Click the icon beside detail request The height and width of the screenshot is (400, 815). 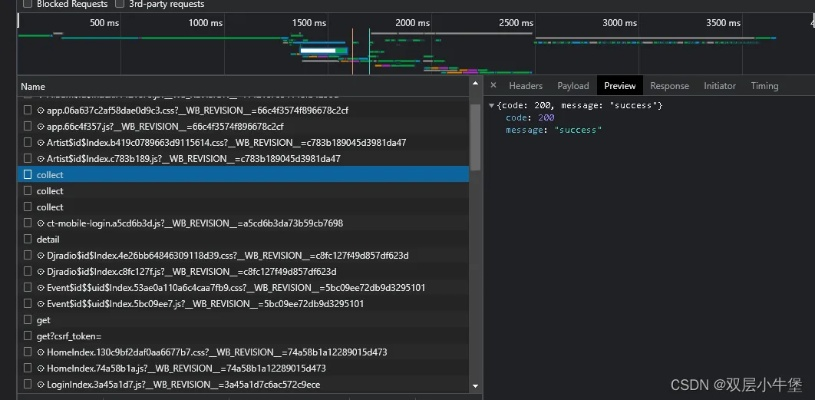click(28, 239)
